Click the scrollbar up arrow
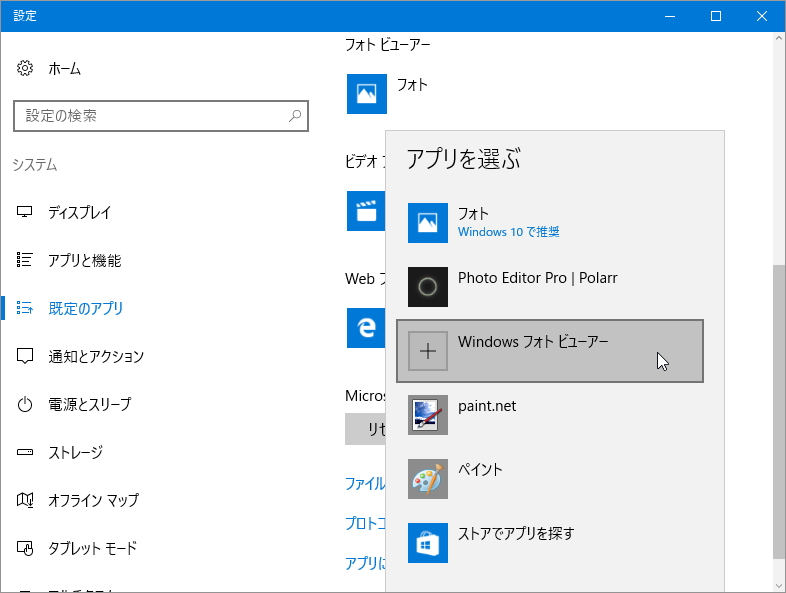This screenshot has height=593, width=786. (x=779, y=38)
